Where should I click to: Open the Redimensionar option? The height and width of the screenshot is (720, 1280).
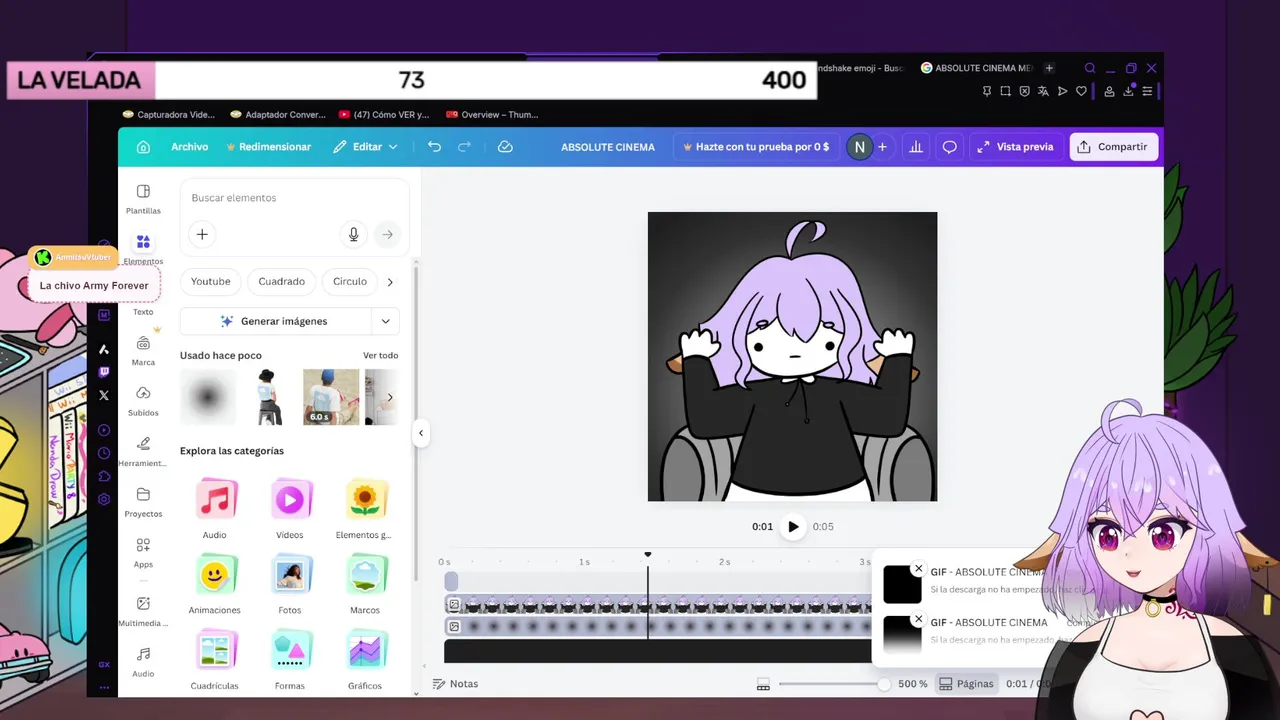[268, 147]
